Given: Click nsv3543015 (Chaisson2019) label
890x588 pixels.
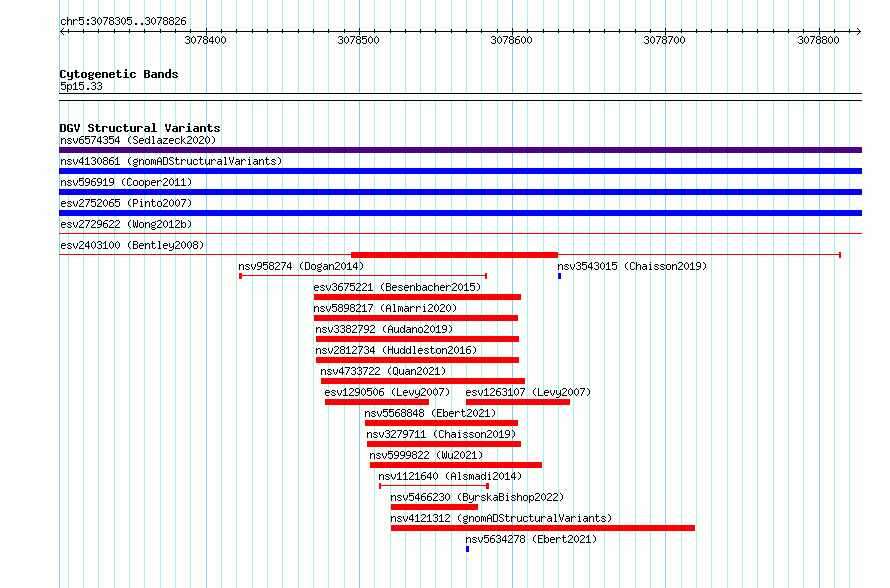Looking at the screenshot, I should [x=632, y=266].
